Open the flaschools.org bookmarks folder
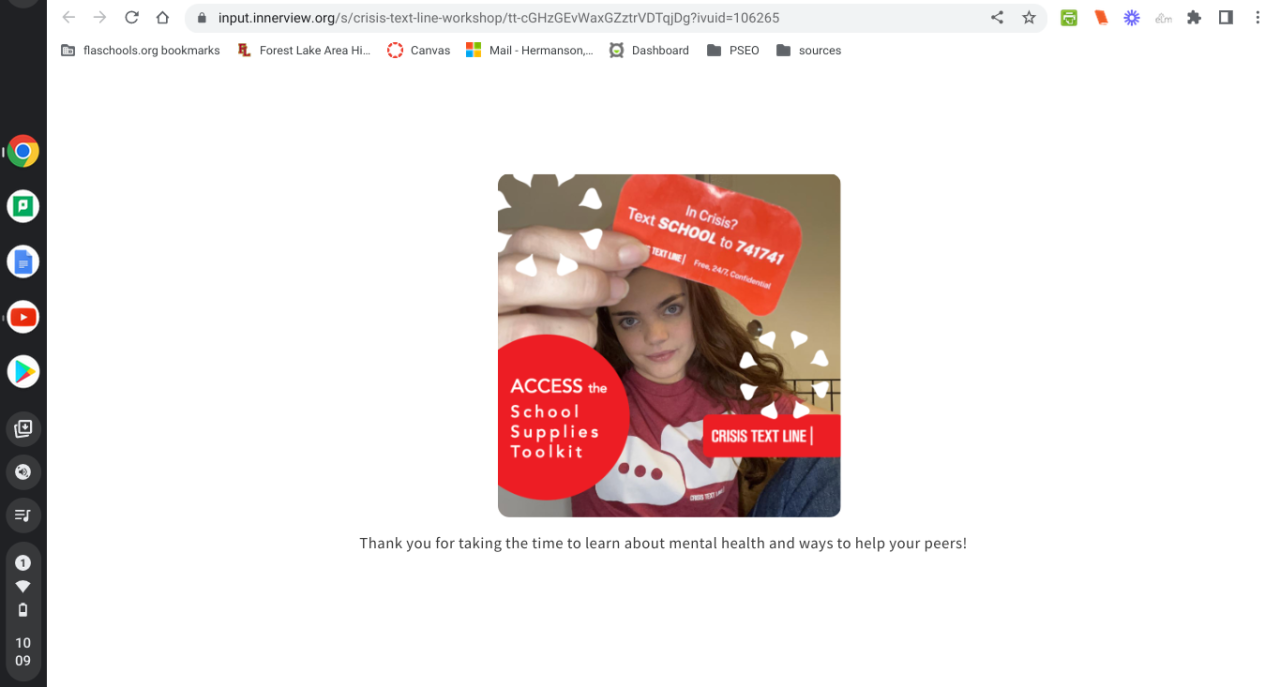The width and height of the screenshot is (1280, 687). tap(140, 50)
